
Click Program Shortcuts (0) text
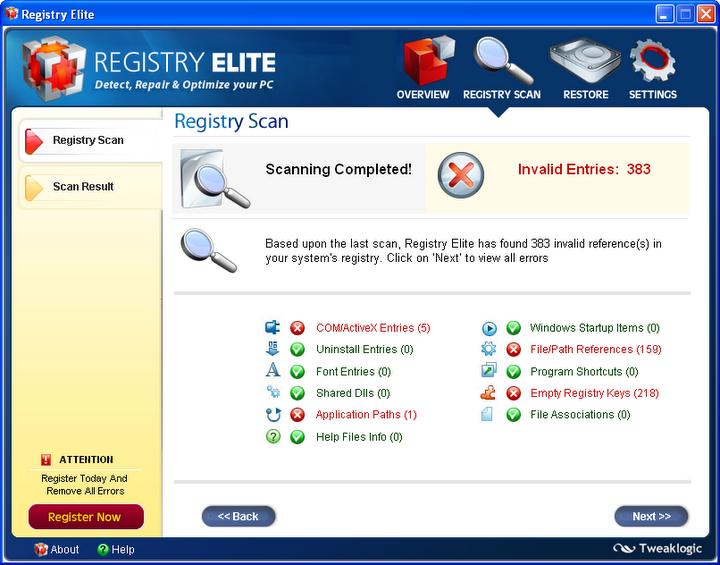(584, 372)
